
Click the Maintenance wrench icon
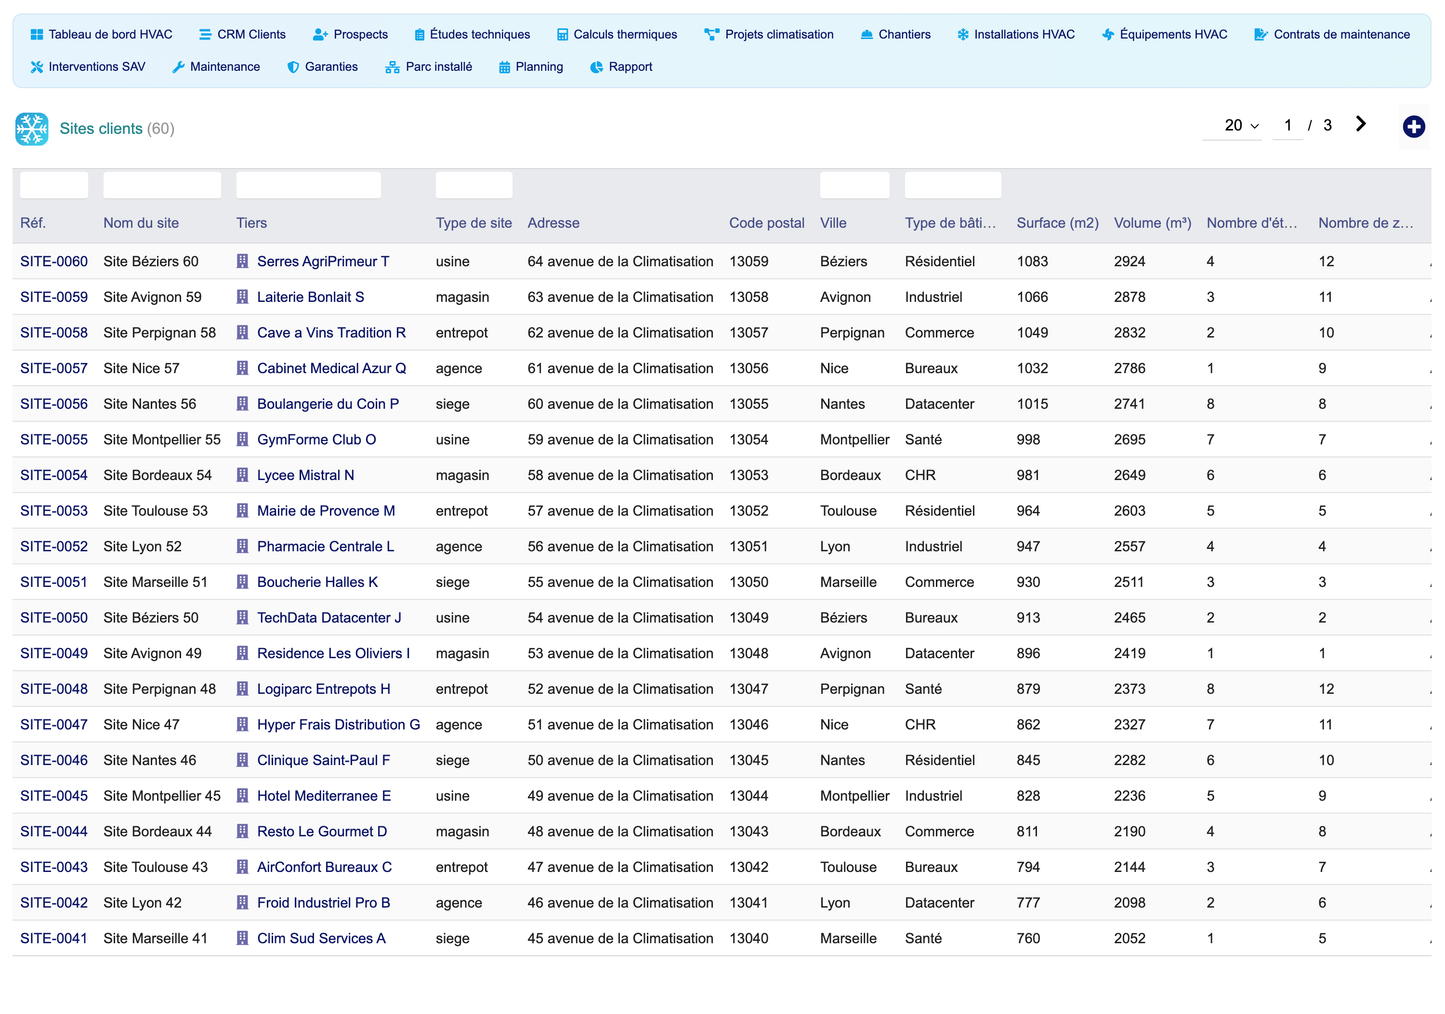178,67
